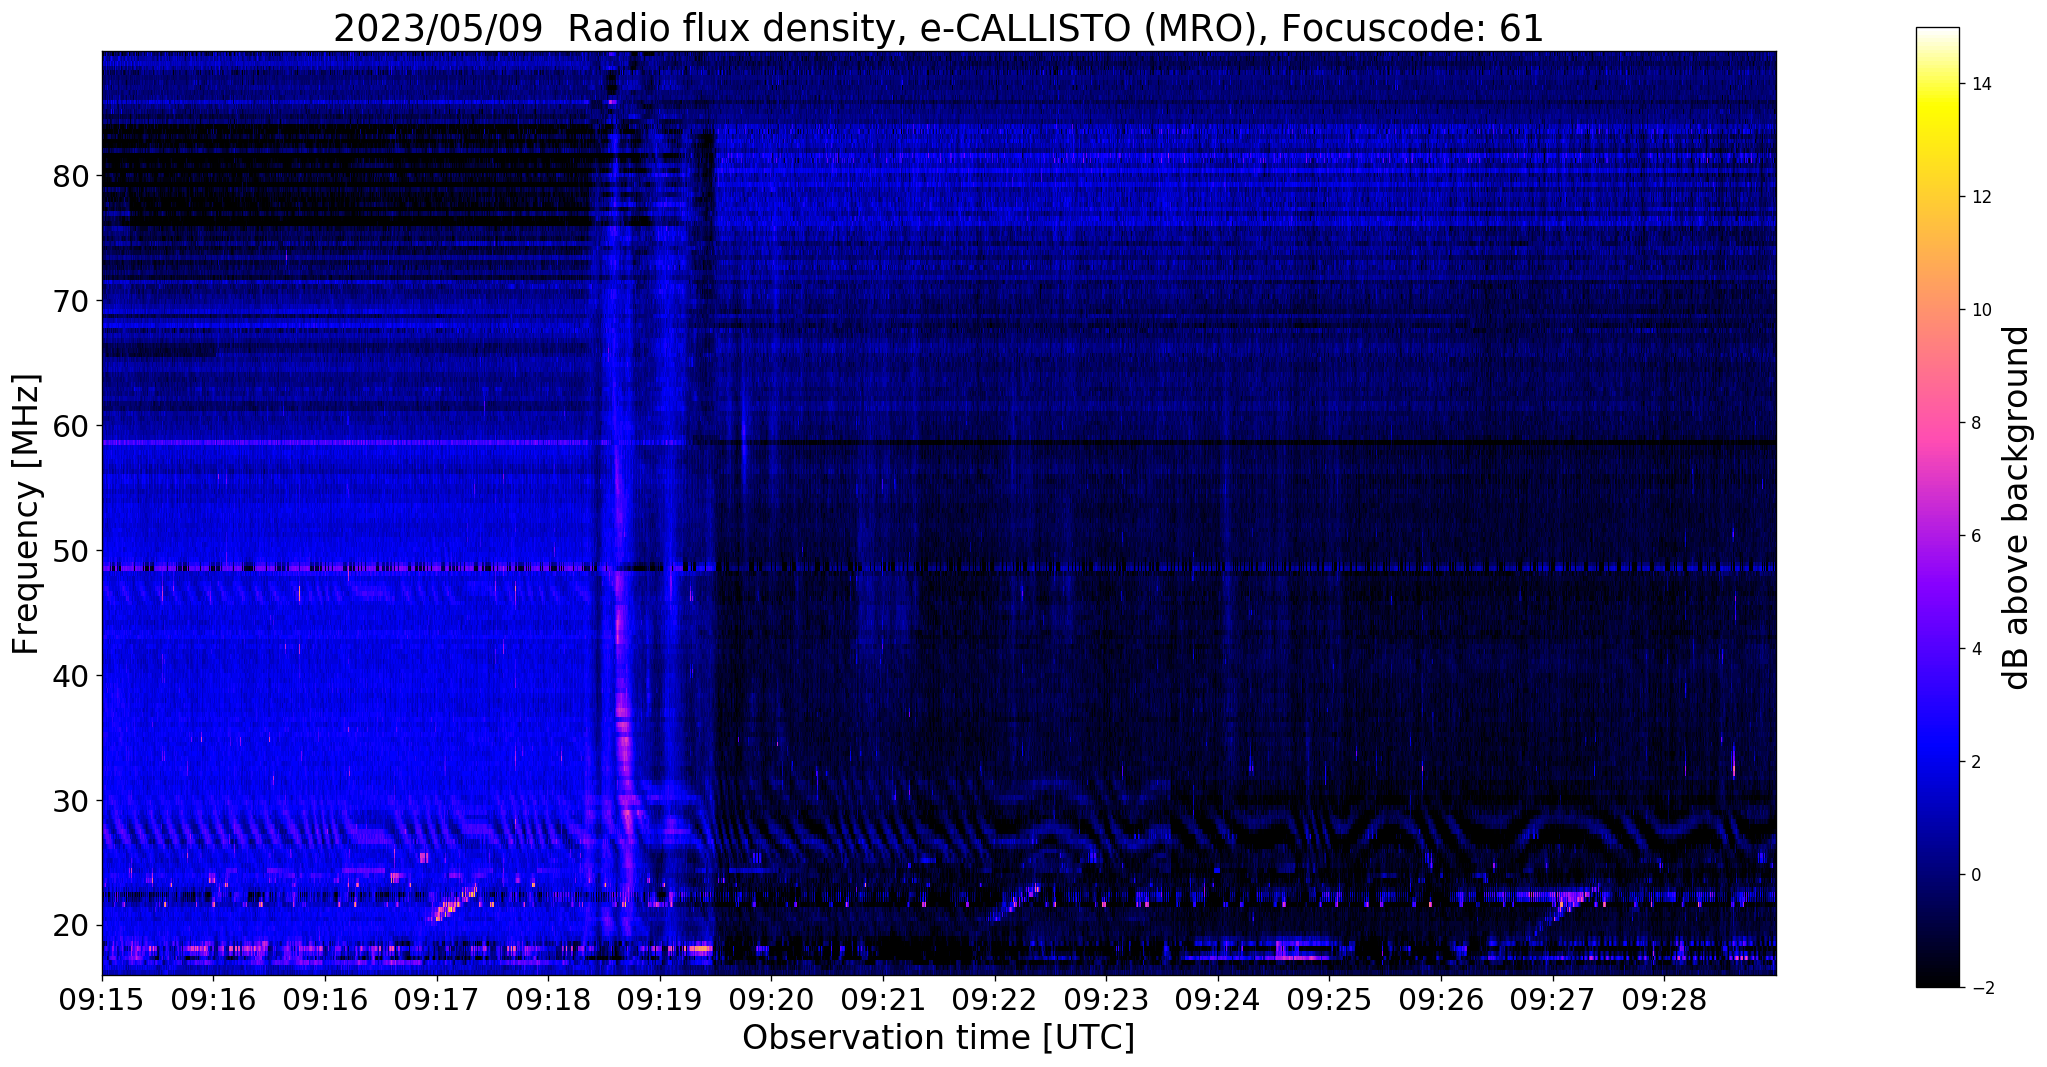2047x1067 pixels.
Task: Click the 30 MHz frequency tick label
Action: [x=70, y=801]
